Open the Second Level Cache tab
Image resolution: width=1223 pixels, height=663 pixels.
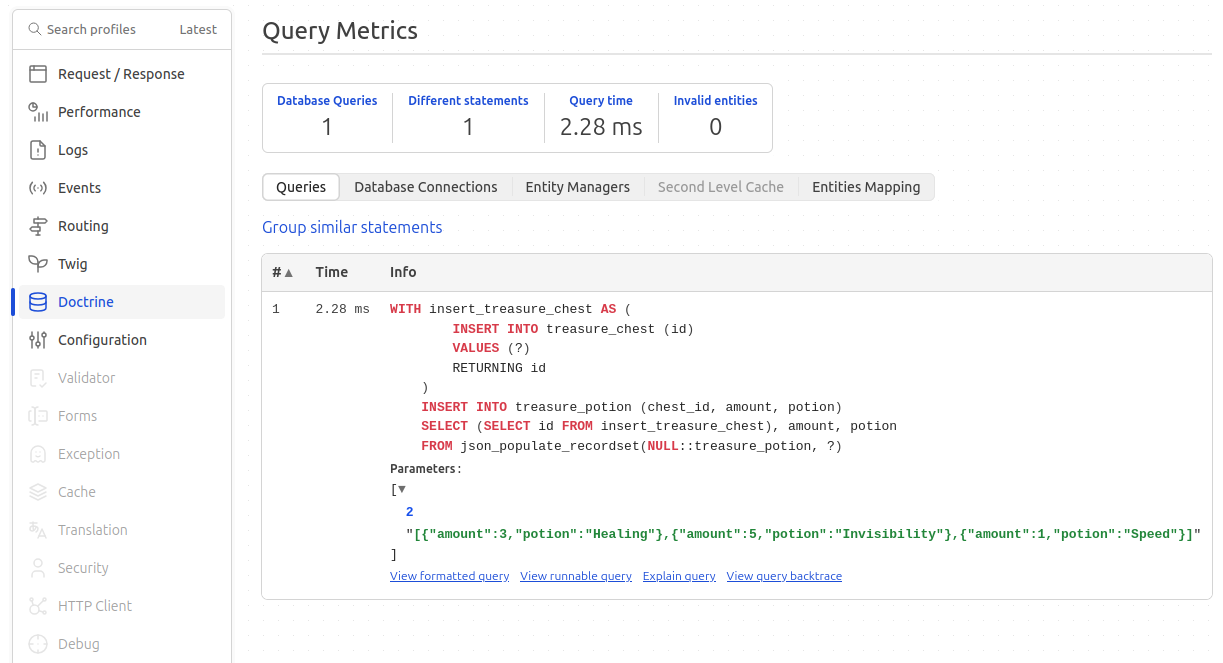click(721, 187)
